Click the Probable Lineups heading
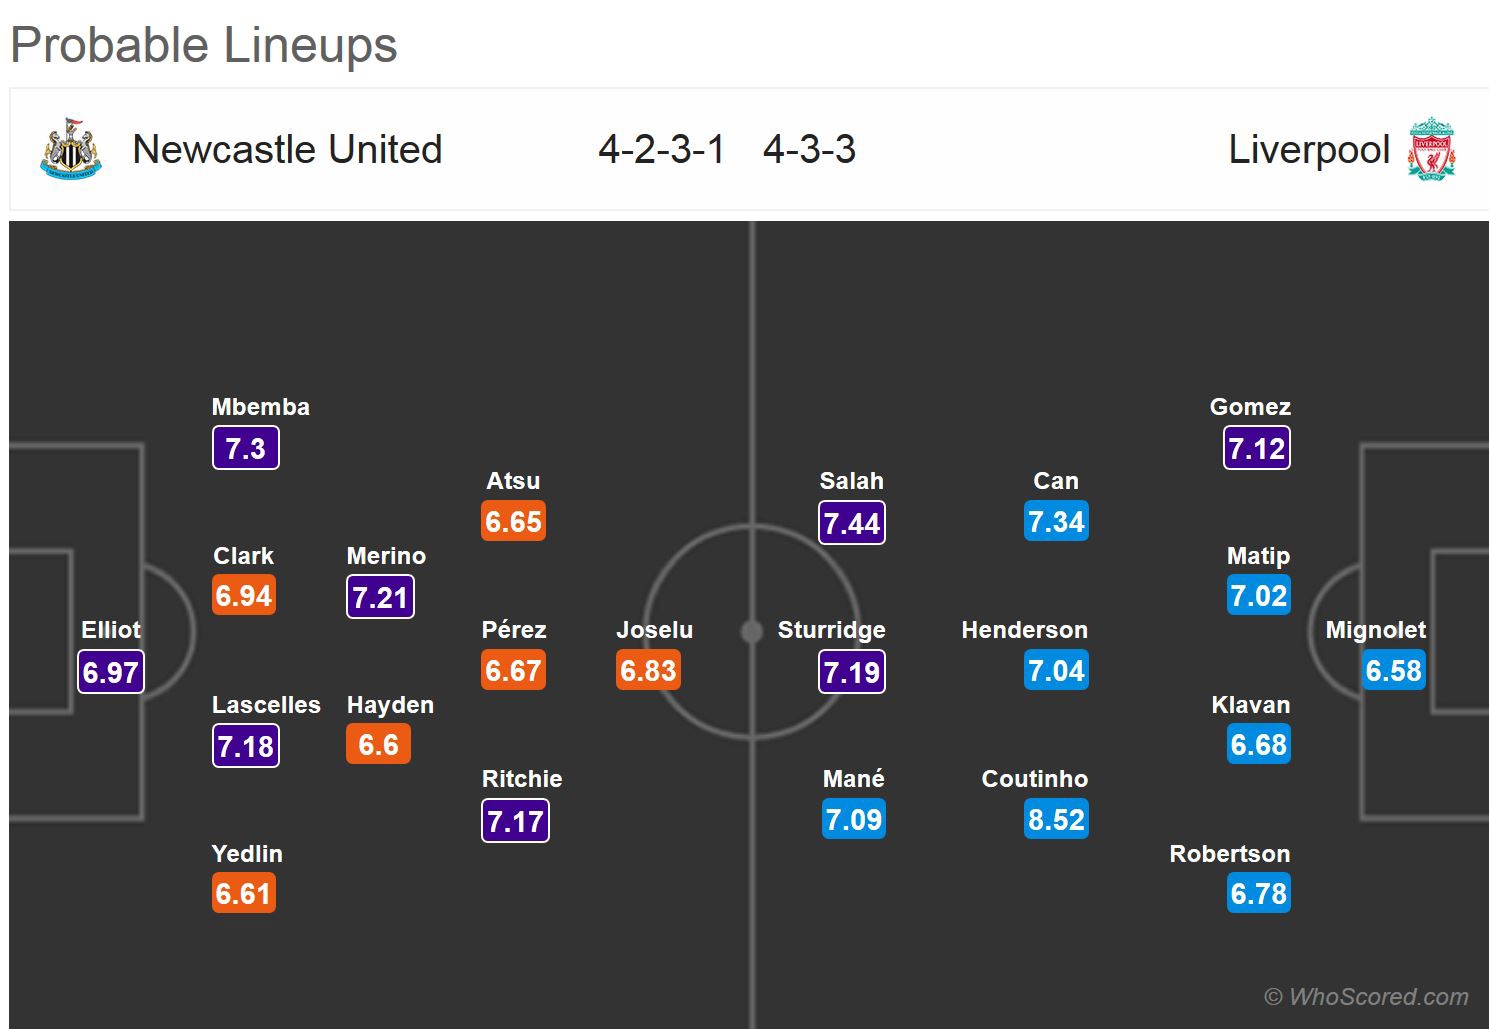Viewport: 1489px width, 1029px height. coord(204,45)
